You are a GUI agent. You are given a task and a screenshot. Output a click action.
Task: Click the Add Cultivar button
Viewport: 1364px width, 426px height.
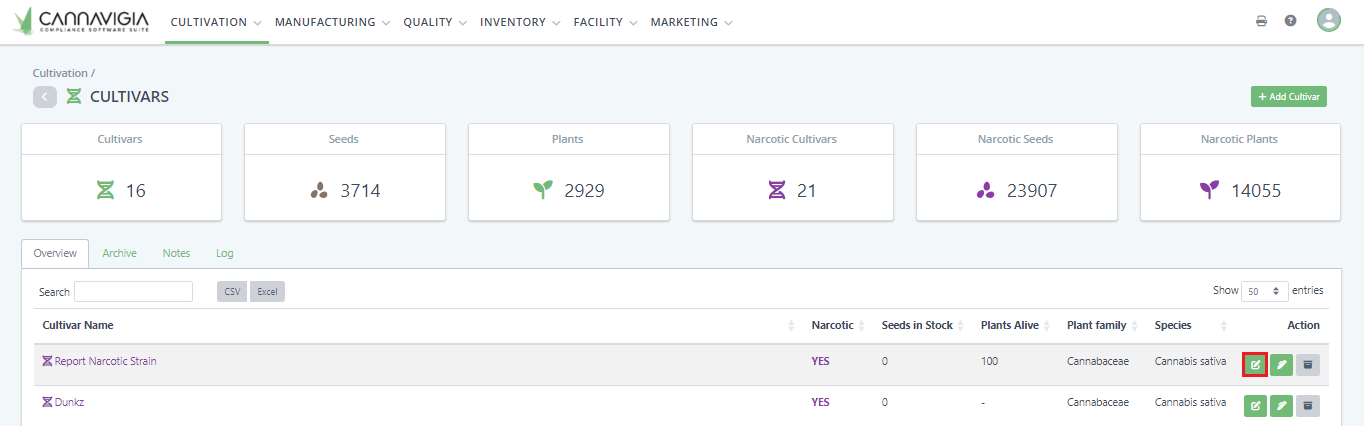[x=1288, y=97]
